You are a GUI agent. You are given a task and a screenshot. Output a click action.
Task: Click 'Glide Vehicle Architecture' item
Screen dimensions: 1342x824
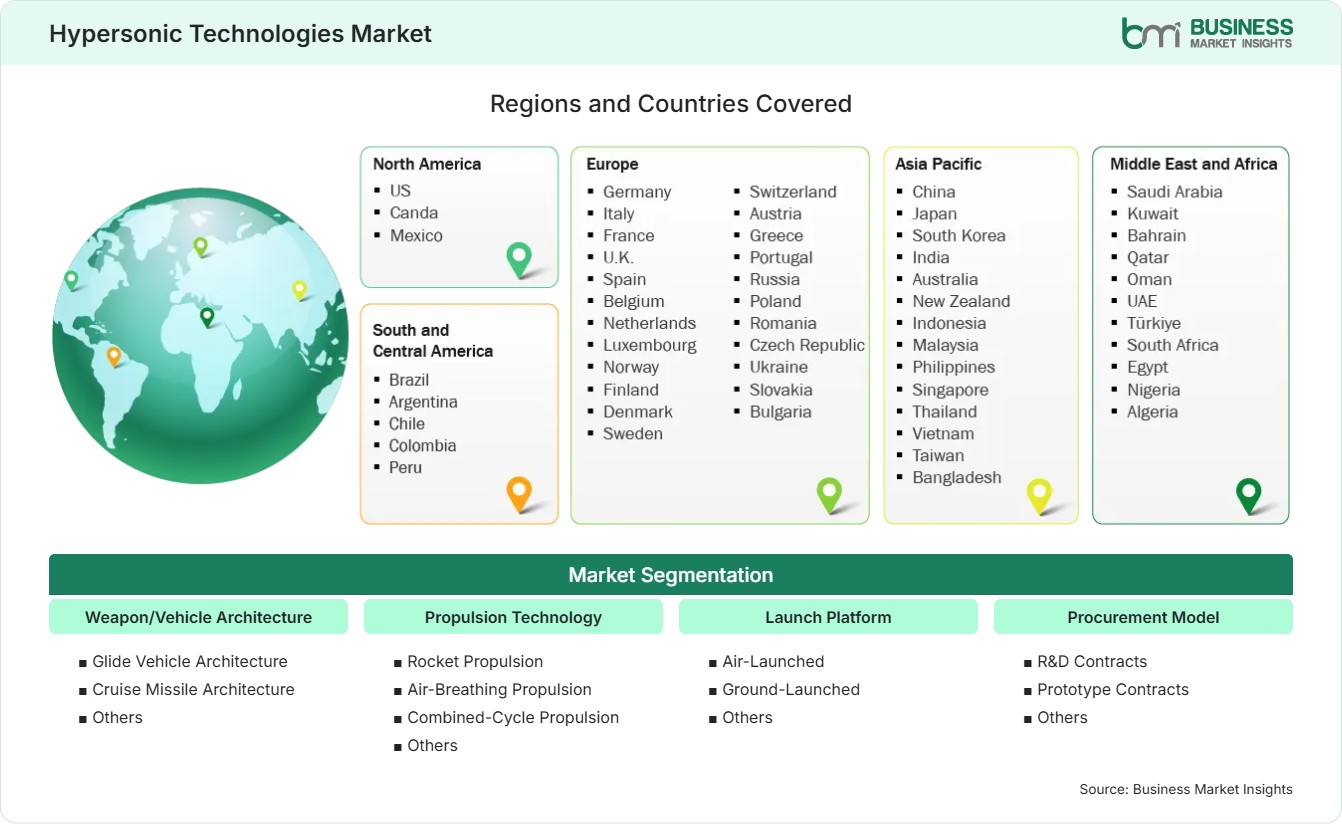point(190,661)
